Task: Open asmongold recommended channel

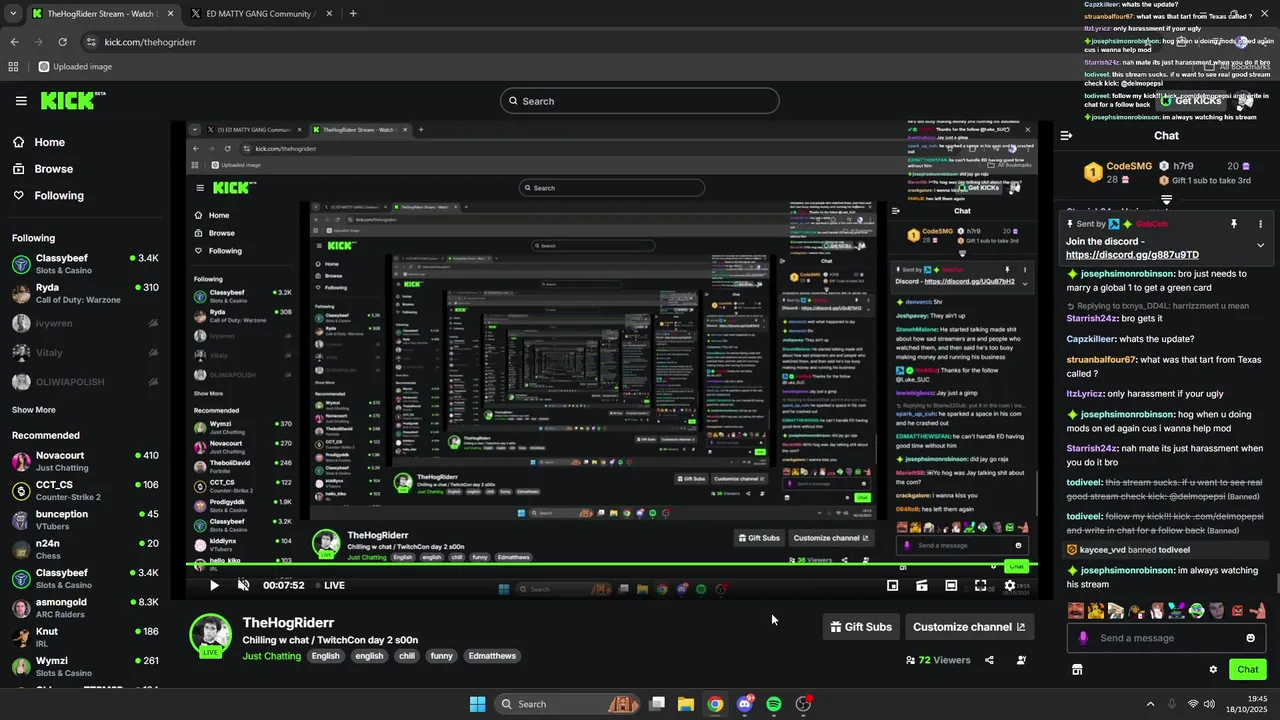Action: point(85,608)
